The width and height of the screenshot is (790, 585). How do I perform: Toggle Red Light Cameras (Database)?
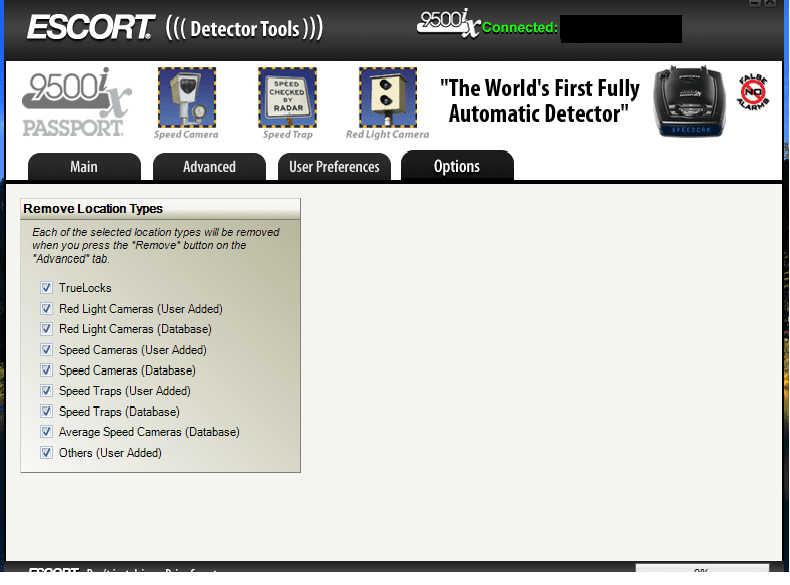point(46,329)
